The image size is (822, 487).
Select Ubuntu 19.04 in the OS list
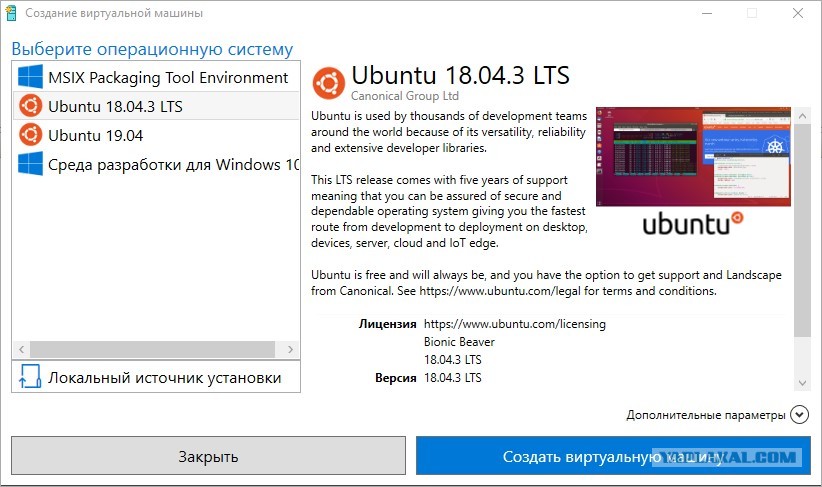tap(156, 135)
